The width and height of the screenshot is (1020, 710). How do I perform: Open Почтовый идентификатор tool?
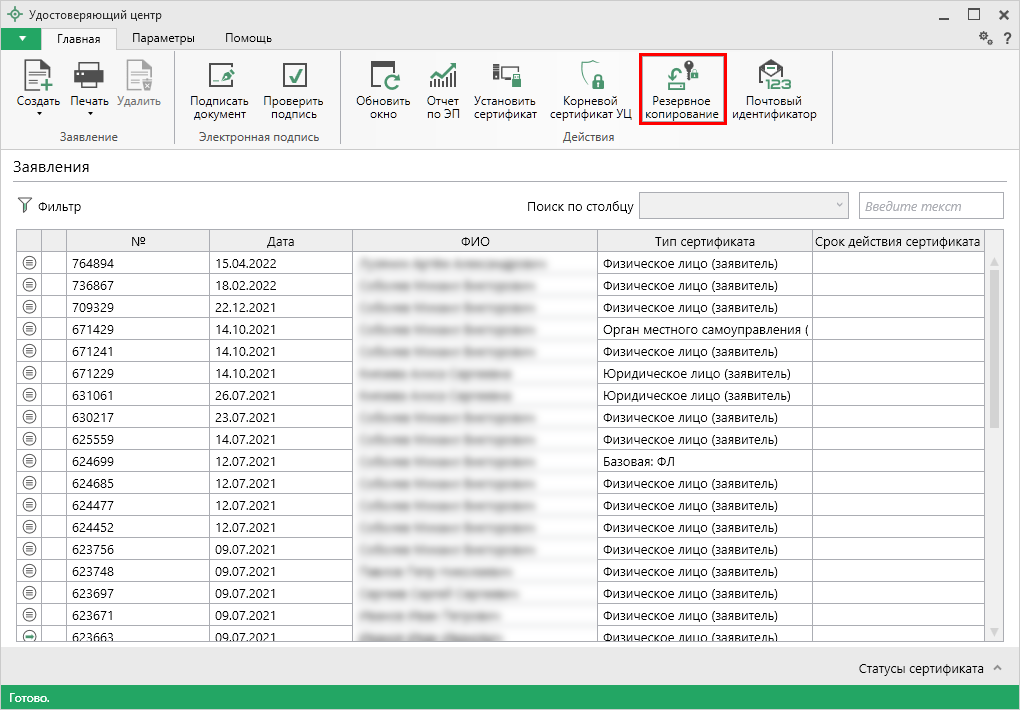773,76
